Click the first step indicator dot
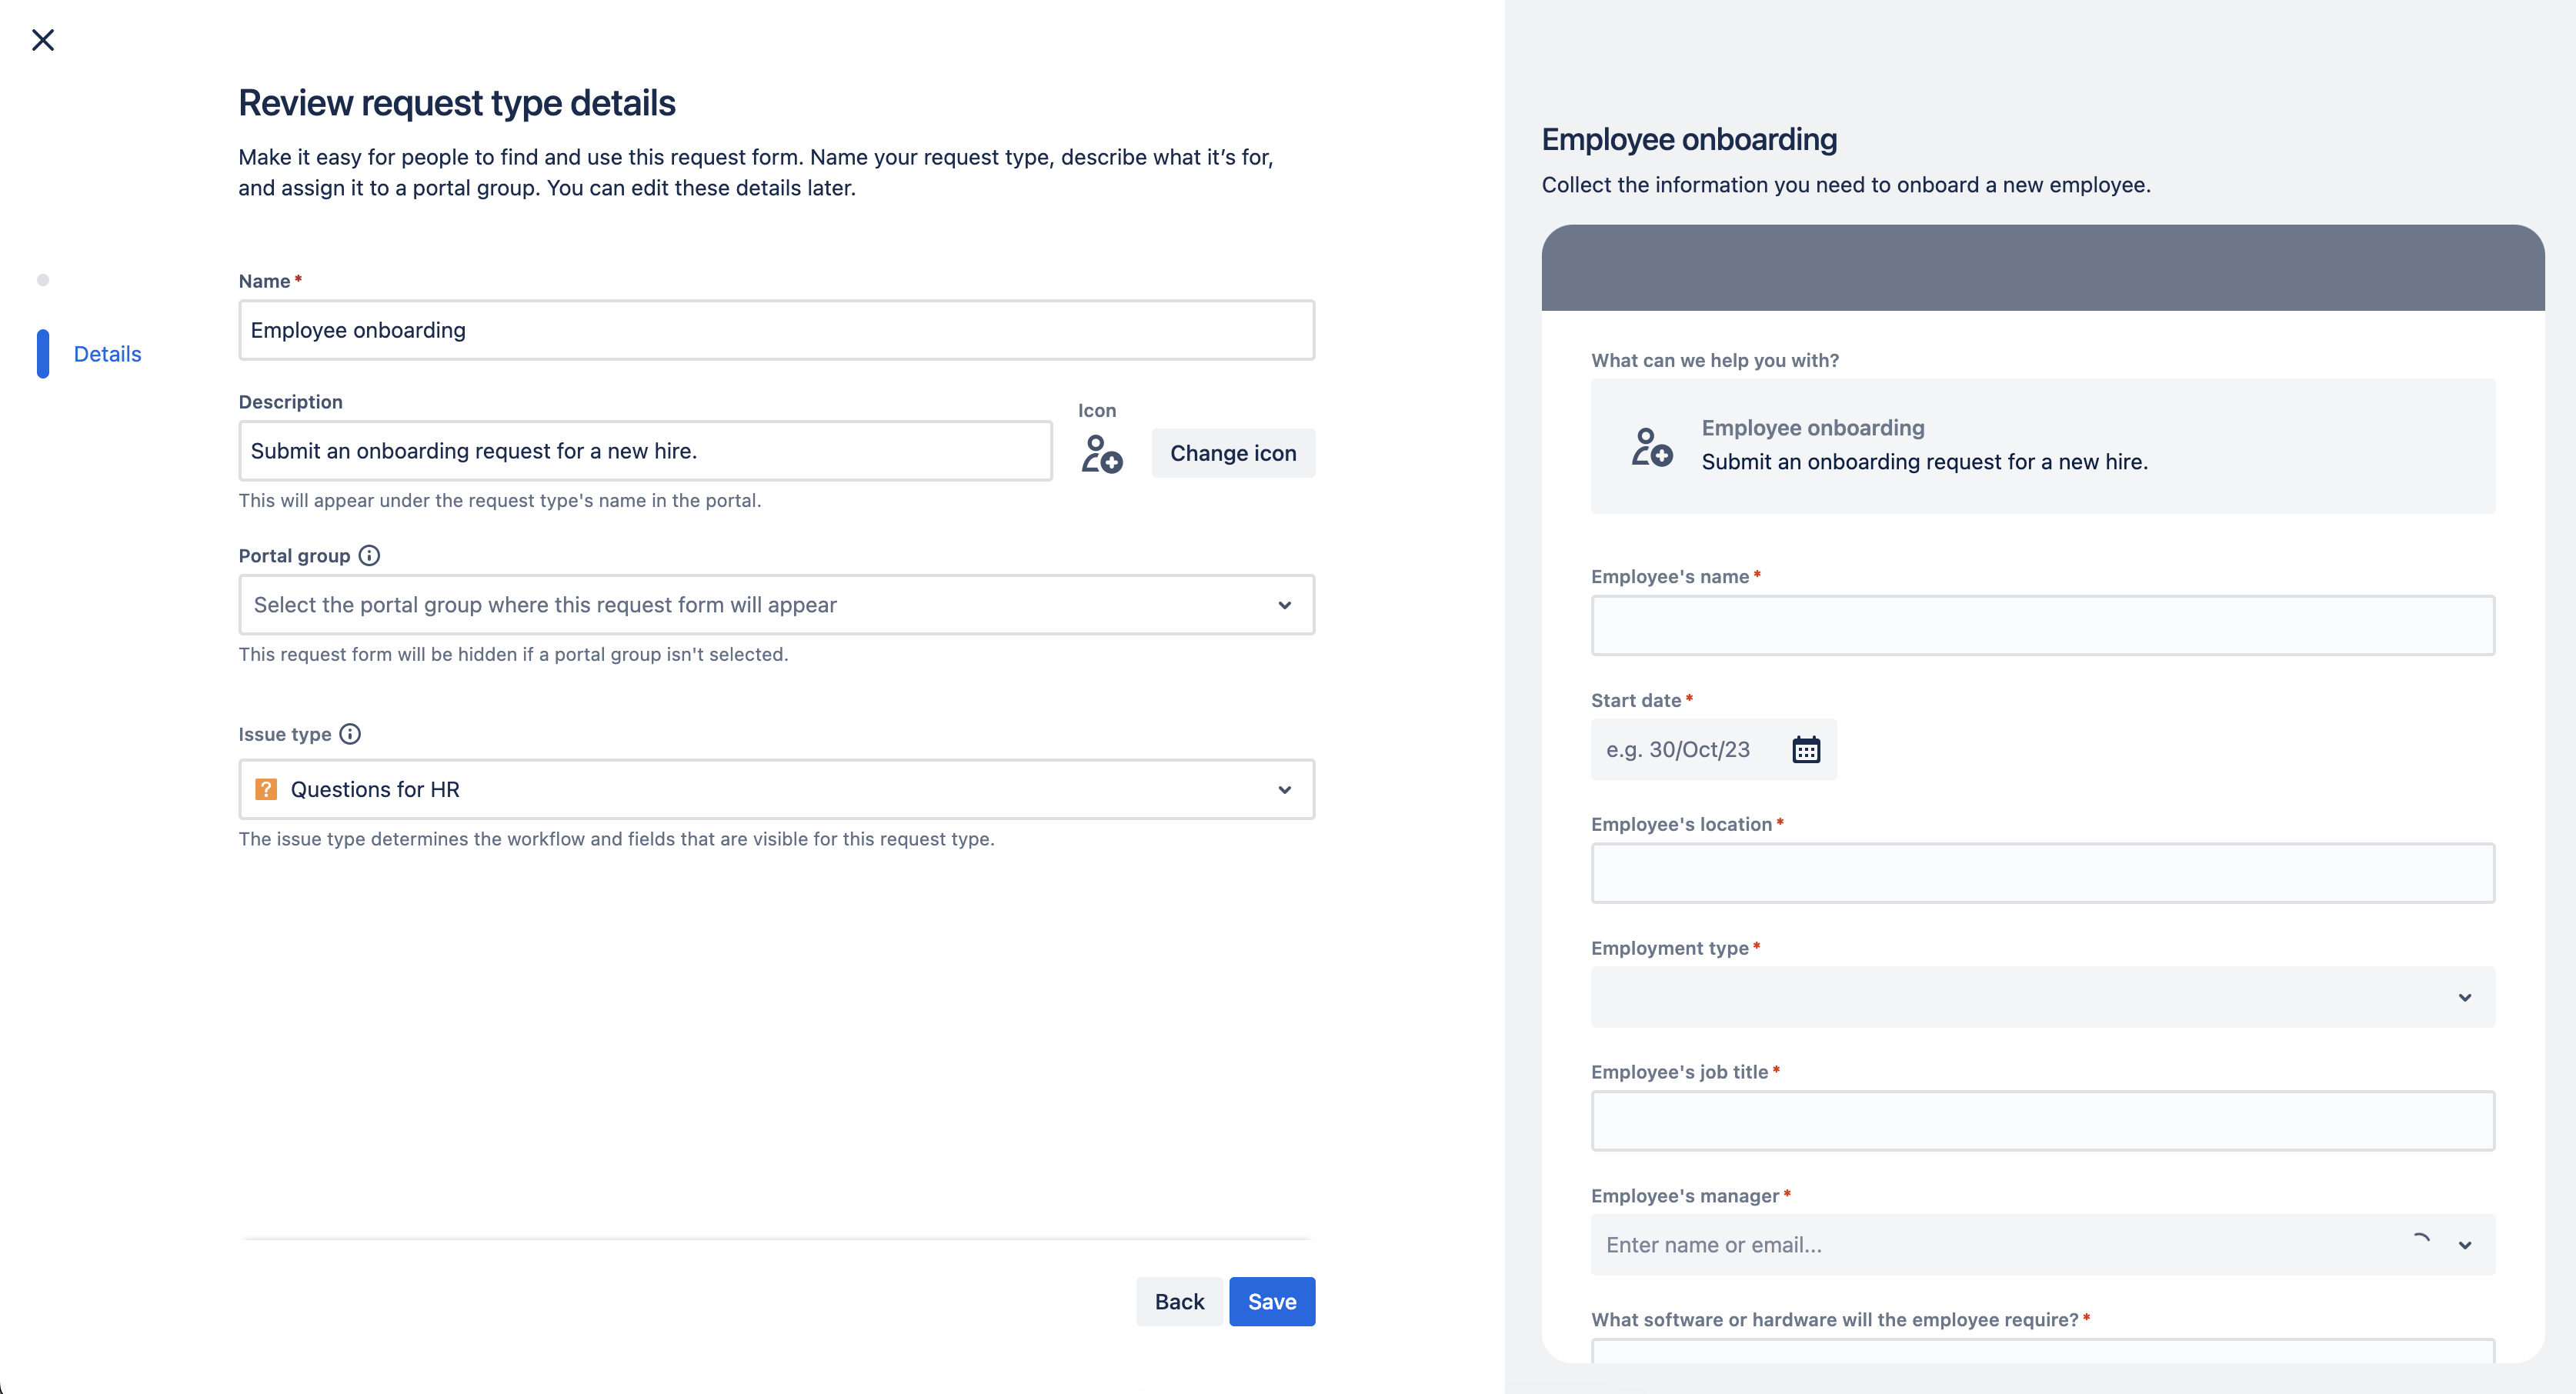Image resolution: width=2576 pixels, height=1394 pixels. [x=43, y=280]
